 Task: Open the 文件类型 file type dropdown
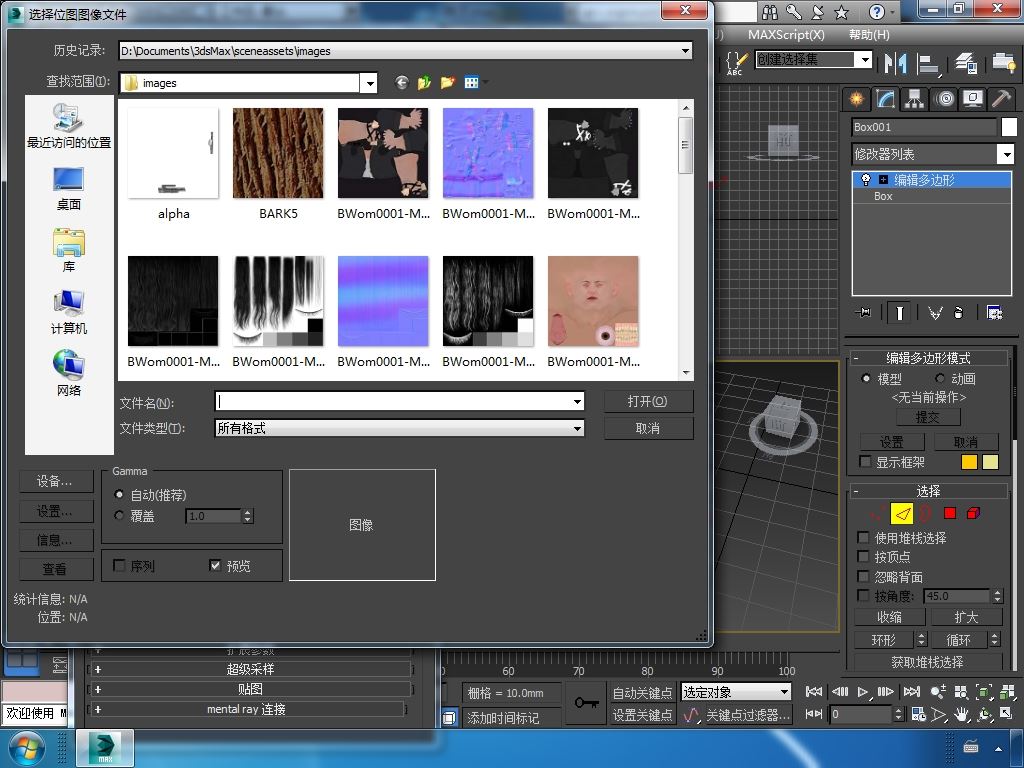[x=577, y=428]
